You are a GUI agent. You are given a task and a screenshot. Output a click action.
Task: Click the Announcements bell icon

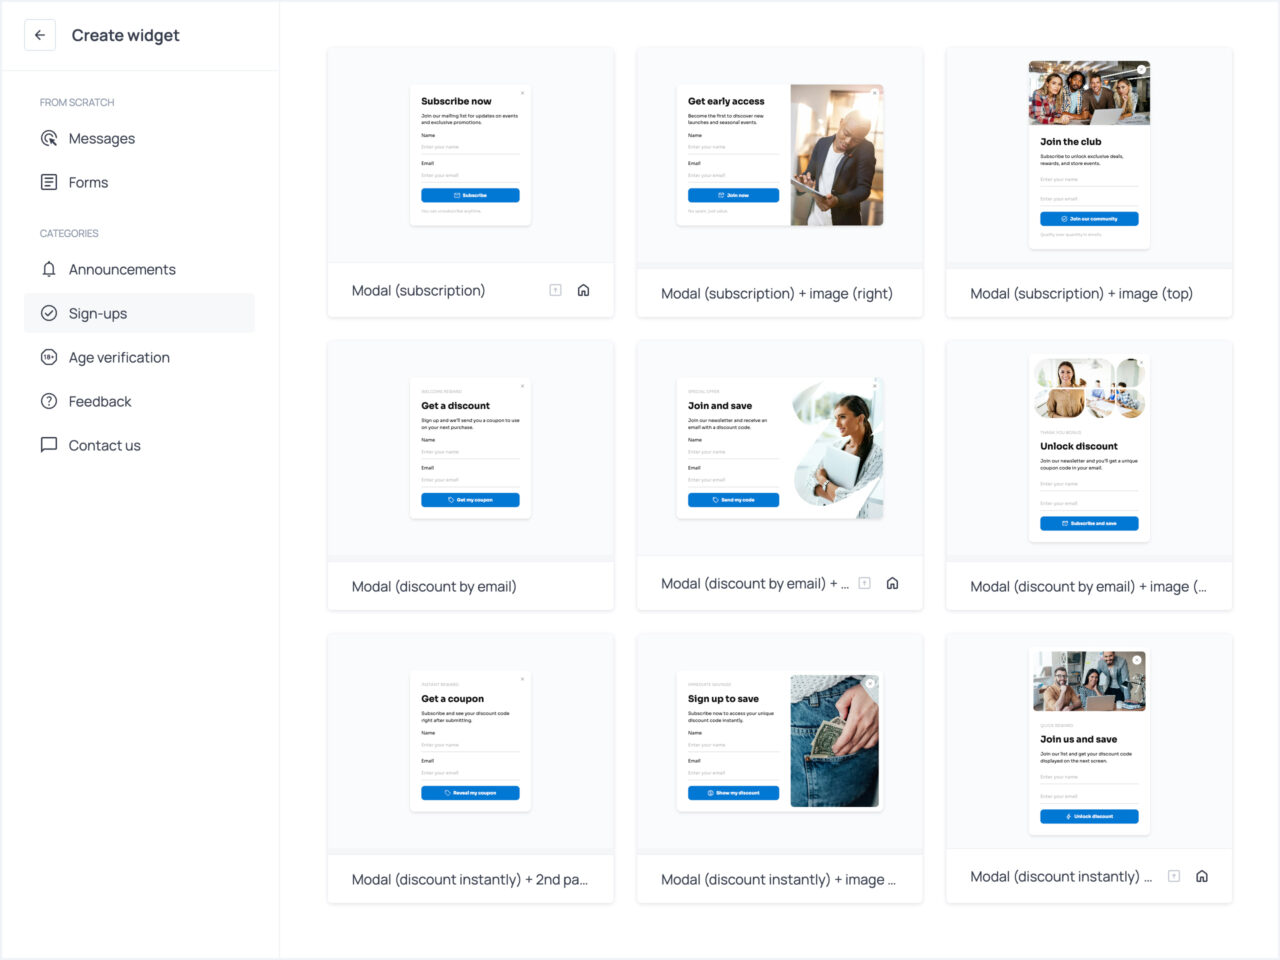pos(49,269)
